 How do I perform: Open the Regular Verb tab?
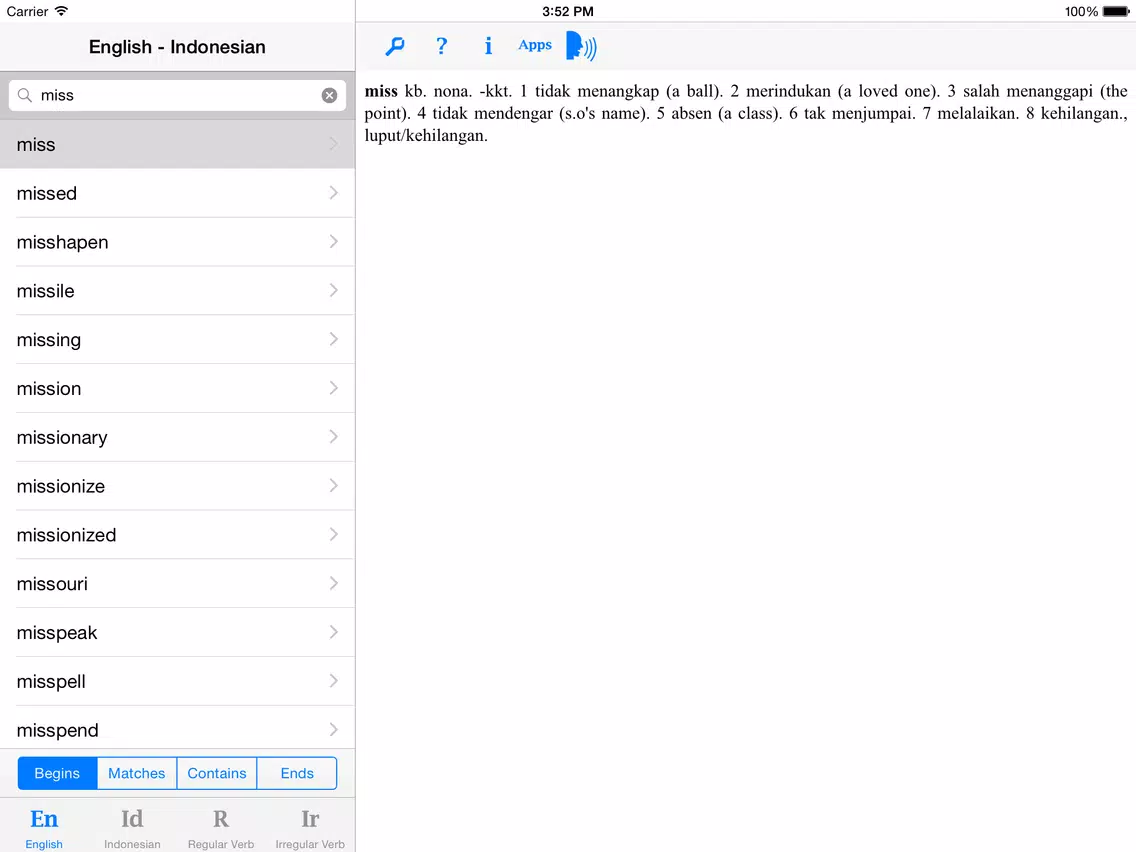[221, 827]
